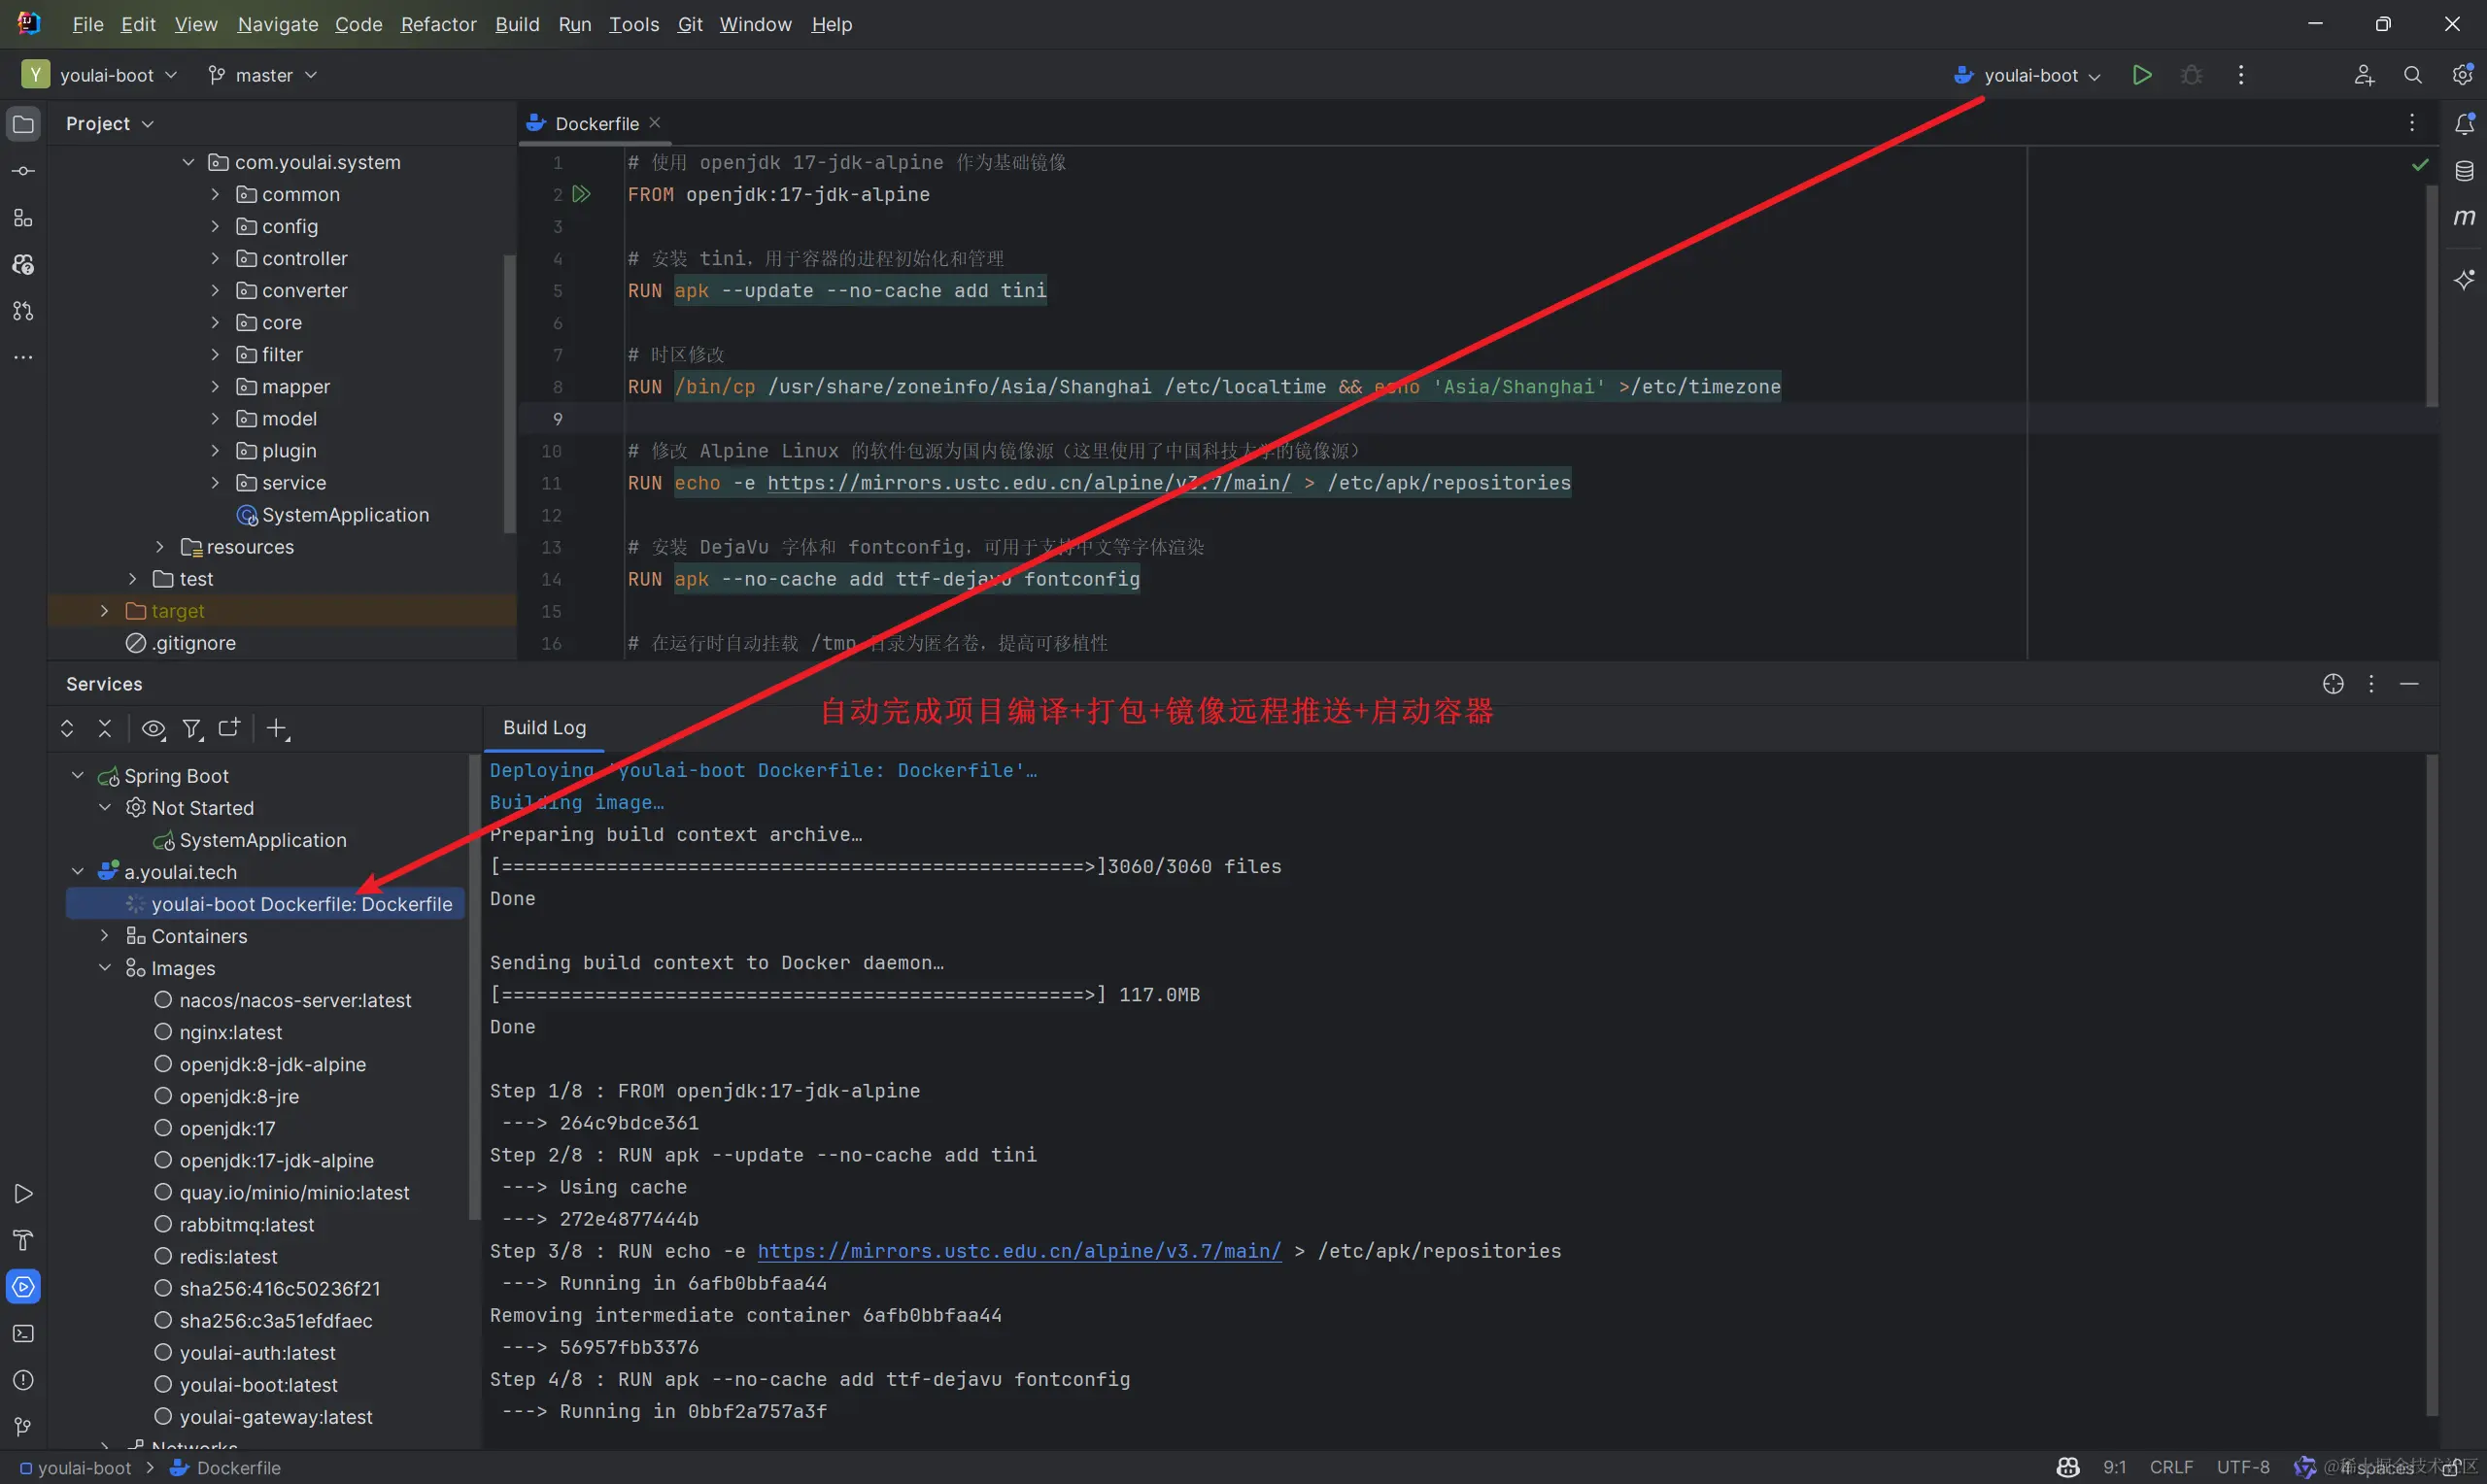
Task: Click the Debug bug icon
Action: (x=2191, y=75)
